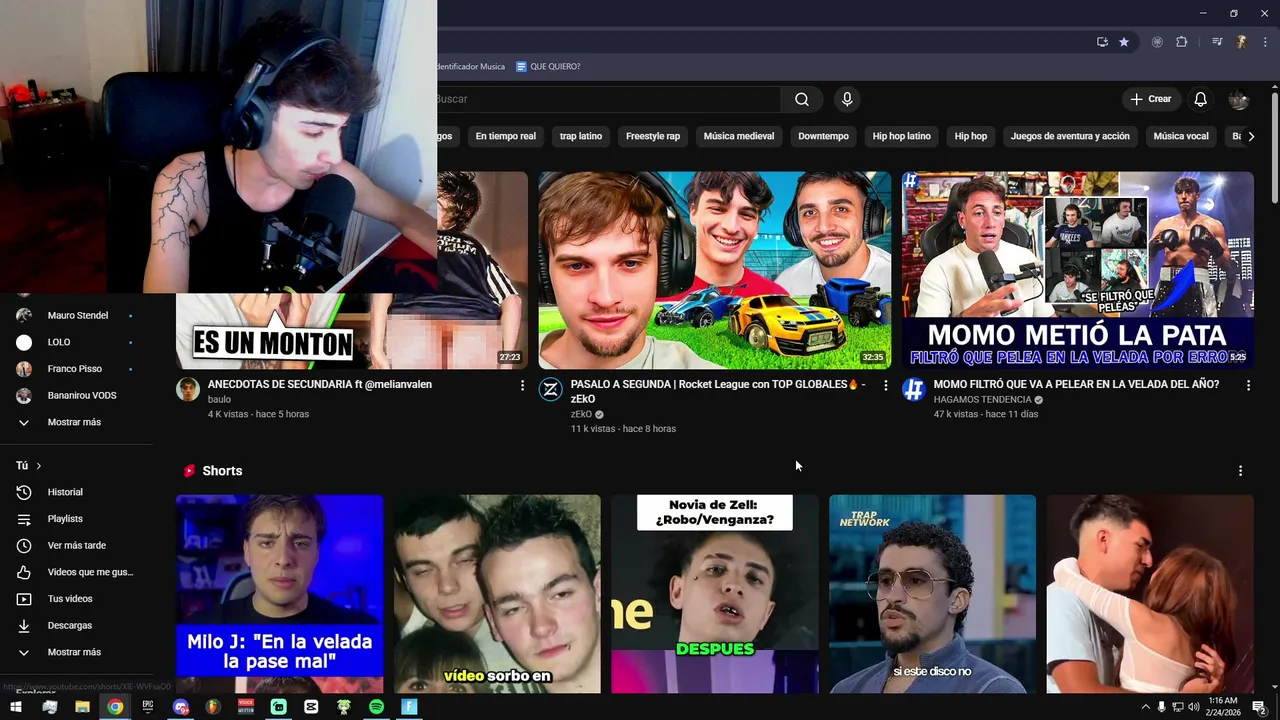1280x720 pixels.
Task: Select the Música medieval chip
Action: pos(739,136)
